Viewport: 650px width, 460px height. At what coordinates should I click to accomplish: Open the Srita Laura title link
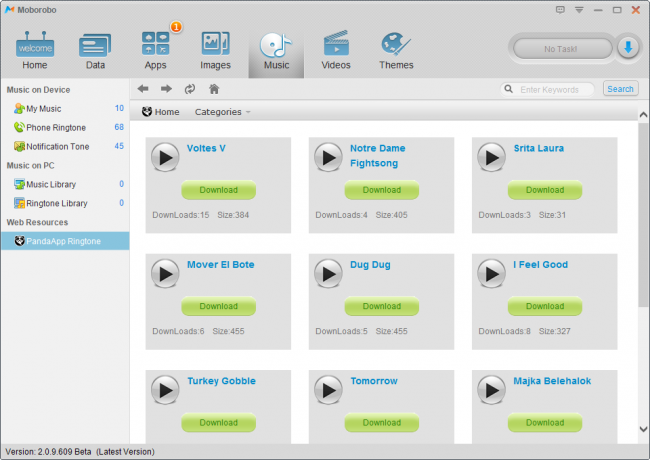tap(538, 148)
